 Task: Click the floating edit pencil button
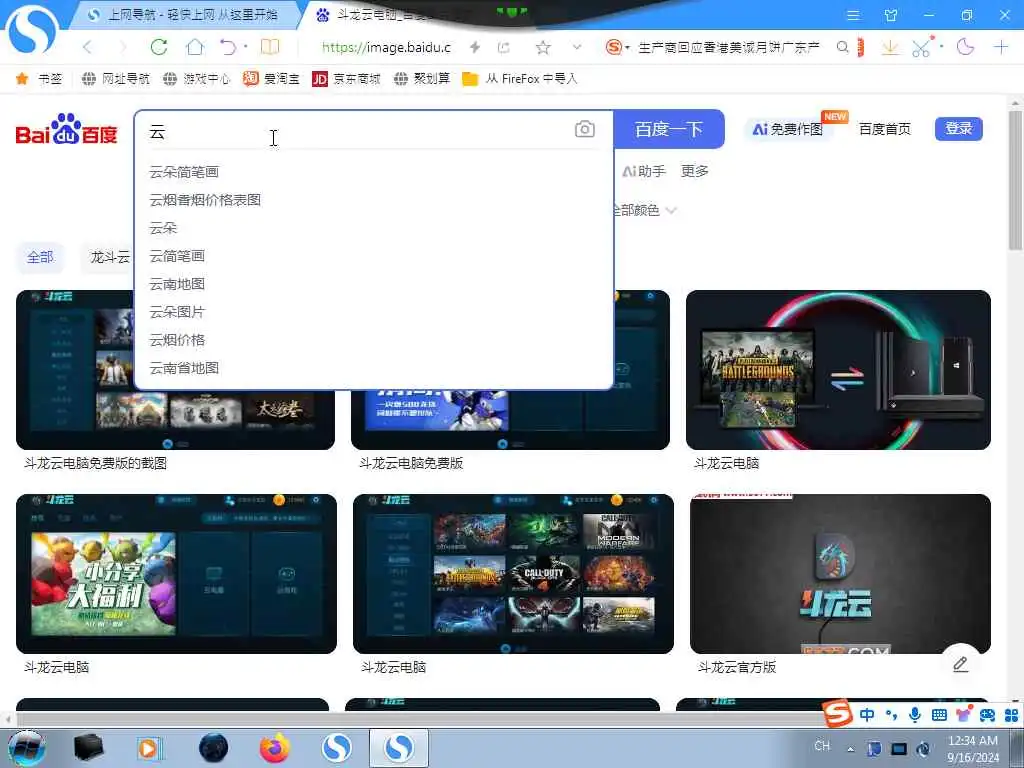(x=960, y=664)
